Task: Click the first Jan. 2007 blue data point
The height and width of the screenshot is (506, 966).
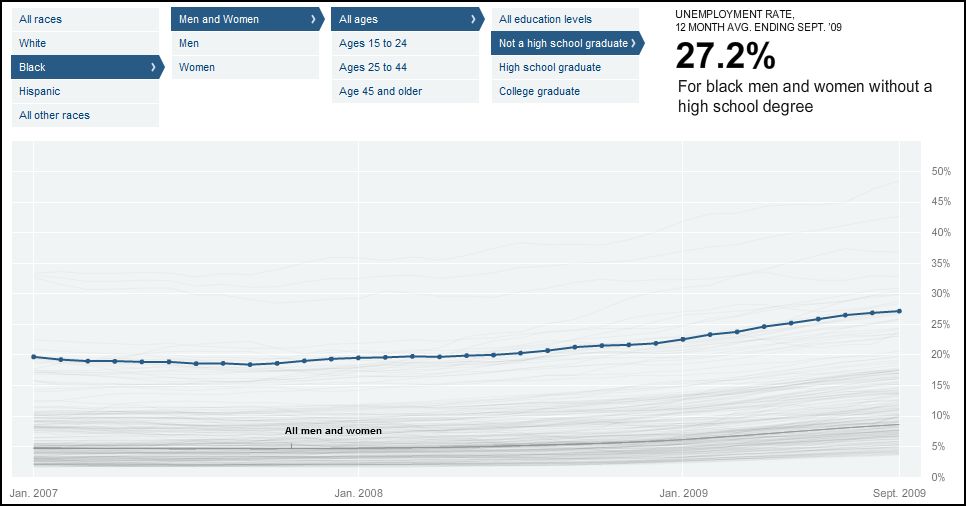Action: pyautogui.click(x=34, y=357)
